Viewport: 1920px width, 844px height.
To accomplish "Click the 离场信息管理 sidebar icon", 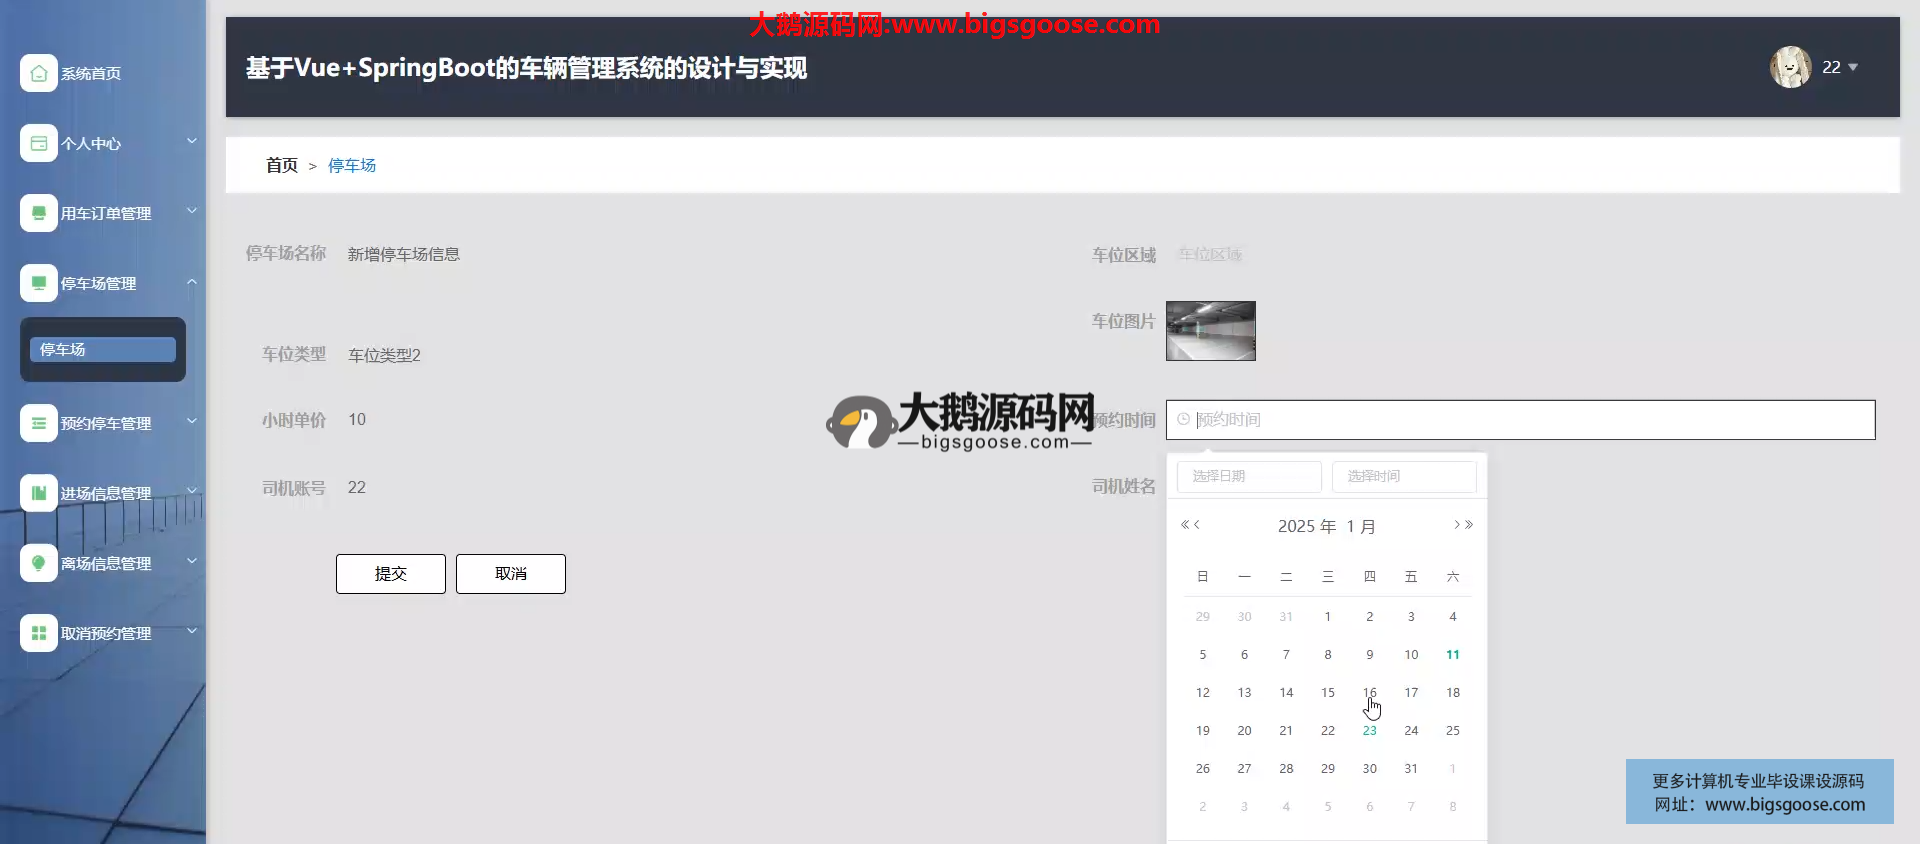I will [38, 563].
